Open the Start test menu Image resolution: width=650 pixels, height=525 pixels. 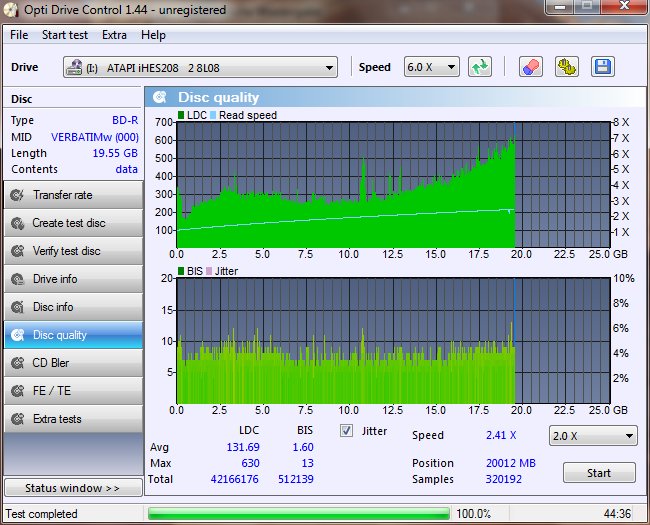tap(65, 35)
